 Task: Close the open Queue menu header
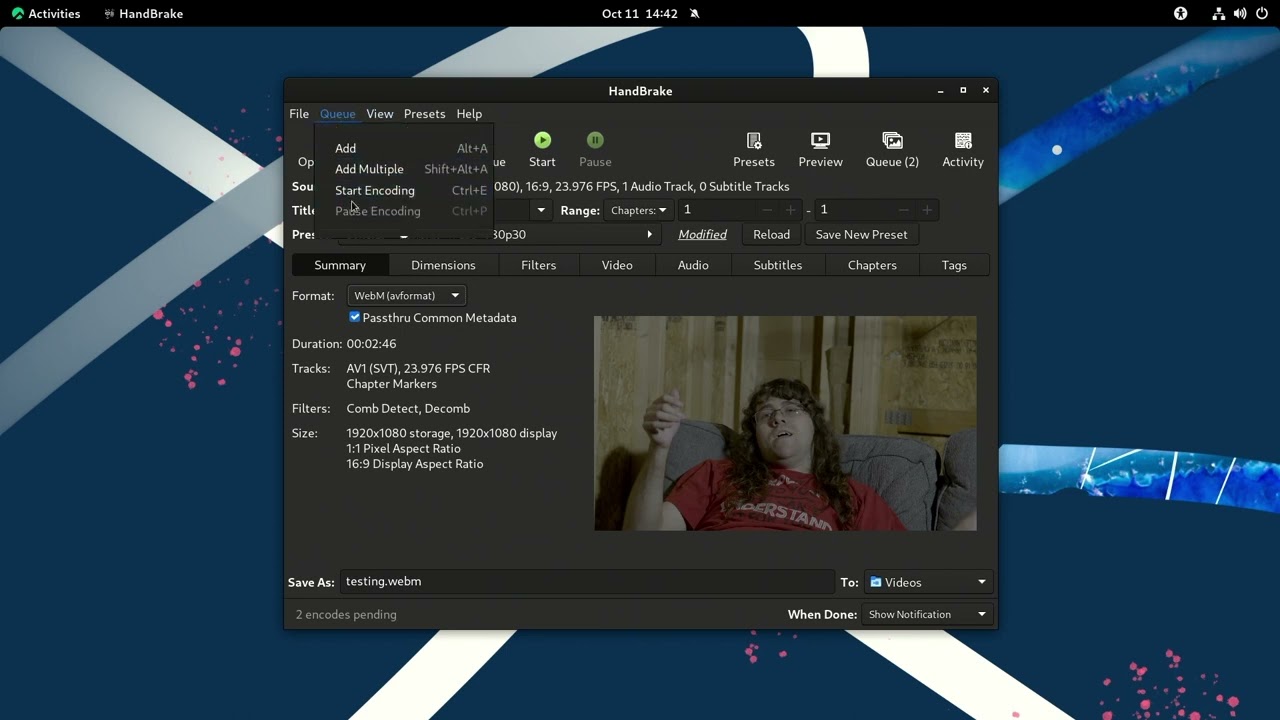338,114
